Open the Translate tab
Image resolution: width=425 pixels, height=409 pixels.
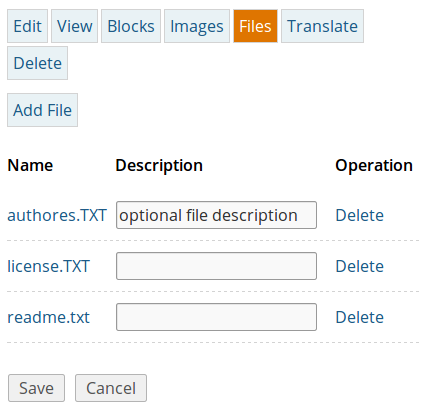322,26
